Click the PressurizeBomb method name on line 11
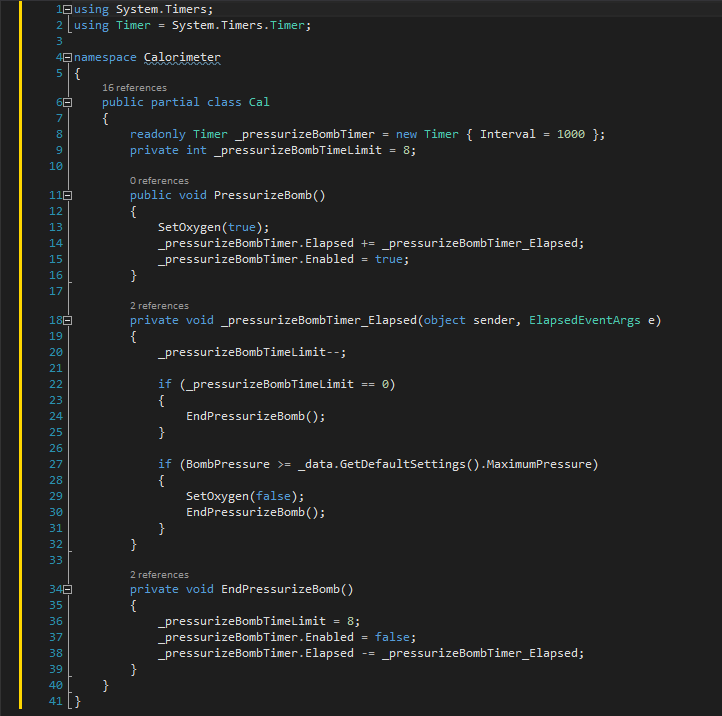This screenshot has height=716, width=722. point(263,195)
